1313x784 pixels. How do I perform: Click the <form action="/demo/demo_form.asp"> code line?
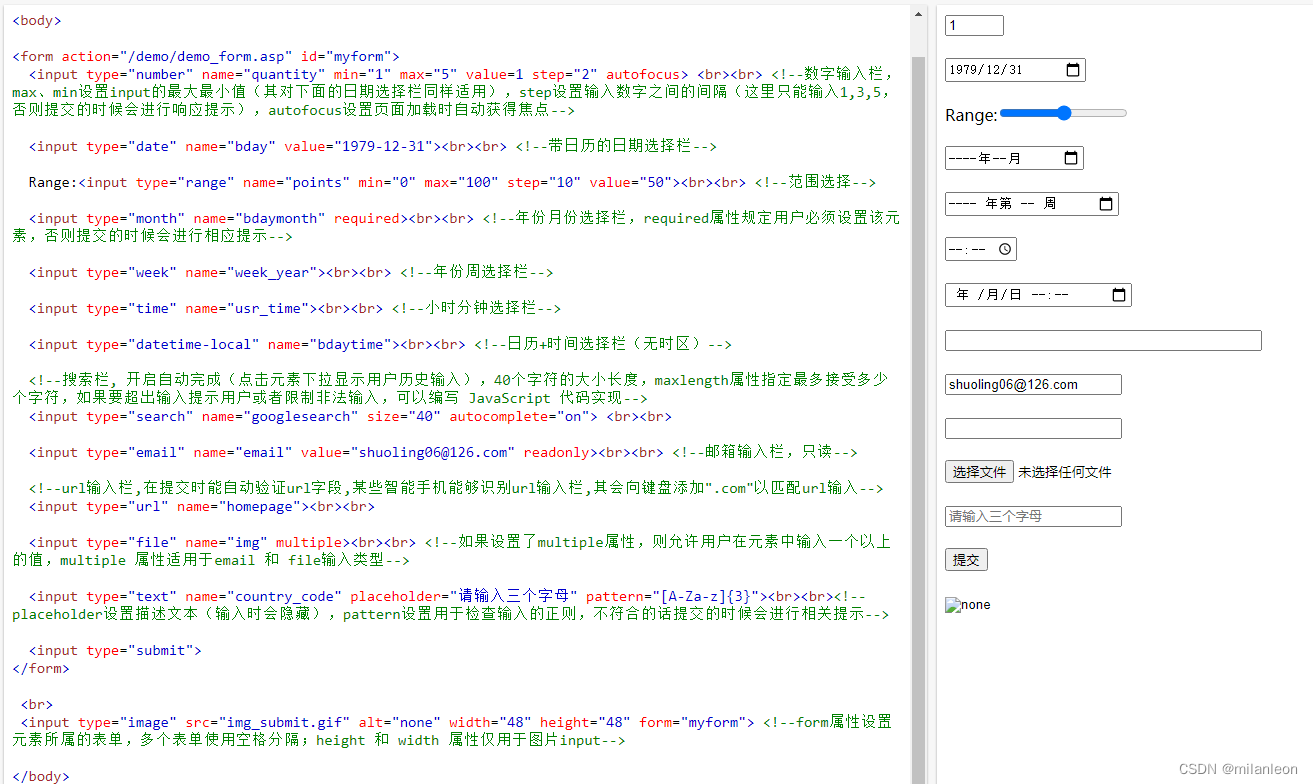point(206,56)
